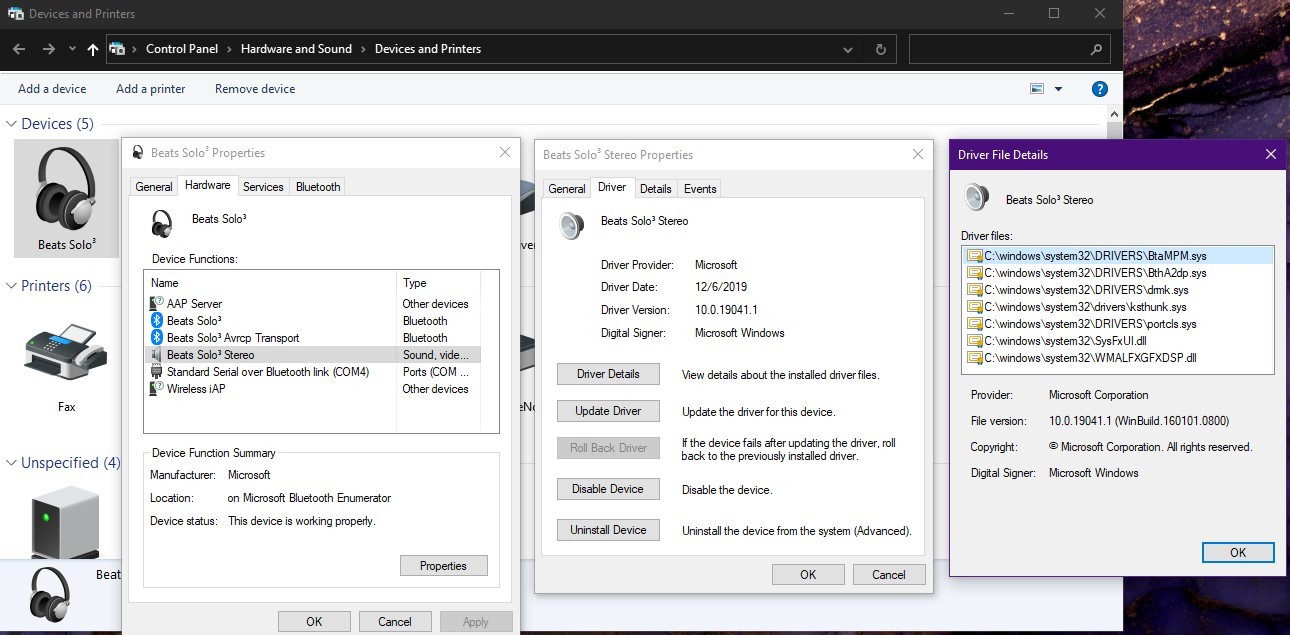
Task: Open the Events tab in Stereo Properties
Action: tap(700, 189)
